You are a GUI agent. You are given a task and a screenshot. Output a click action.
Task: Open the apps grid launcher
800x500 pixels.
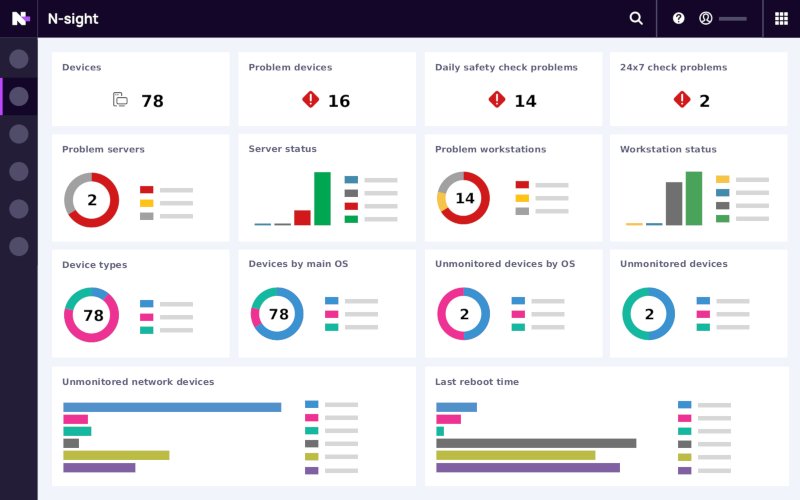click(781, 18)
